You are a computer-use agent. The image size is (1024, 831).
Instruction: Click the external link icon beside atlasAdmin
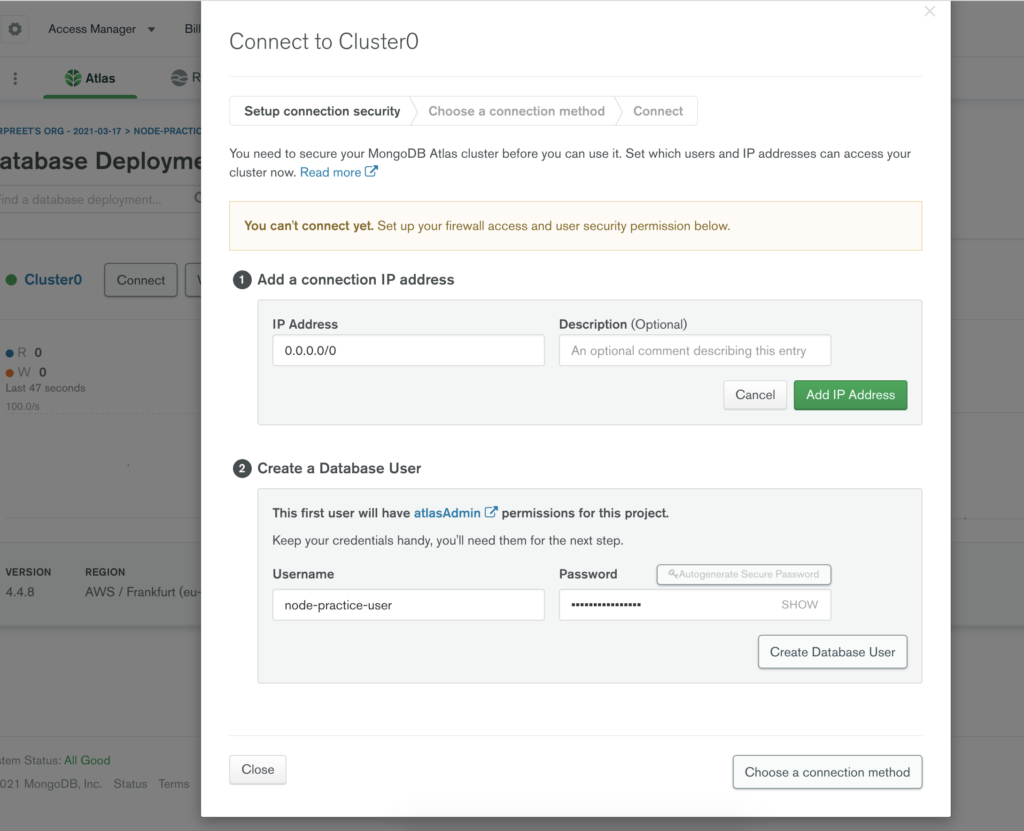click(x=490, y=512)
